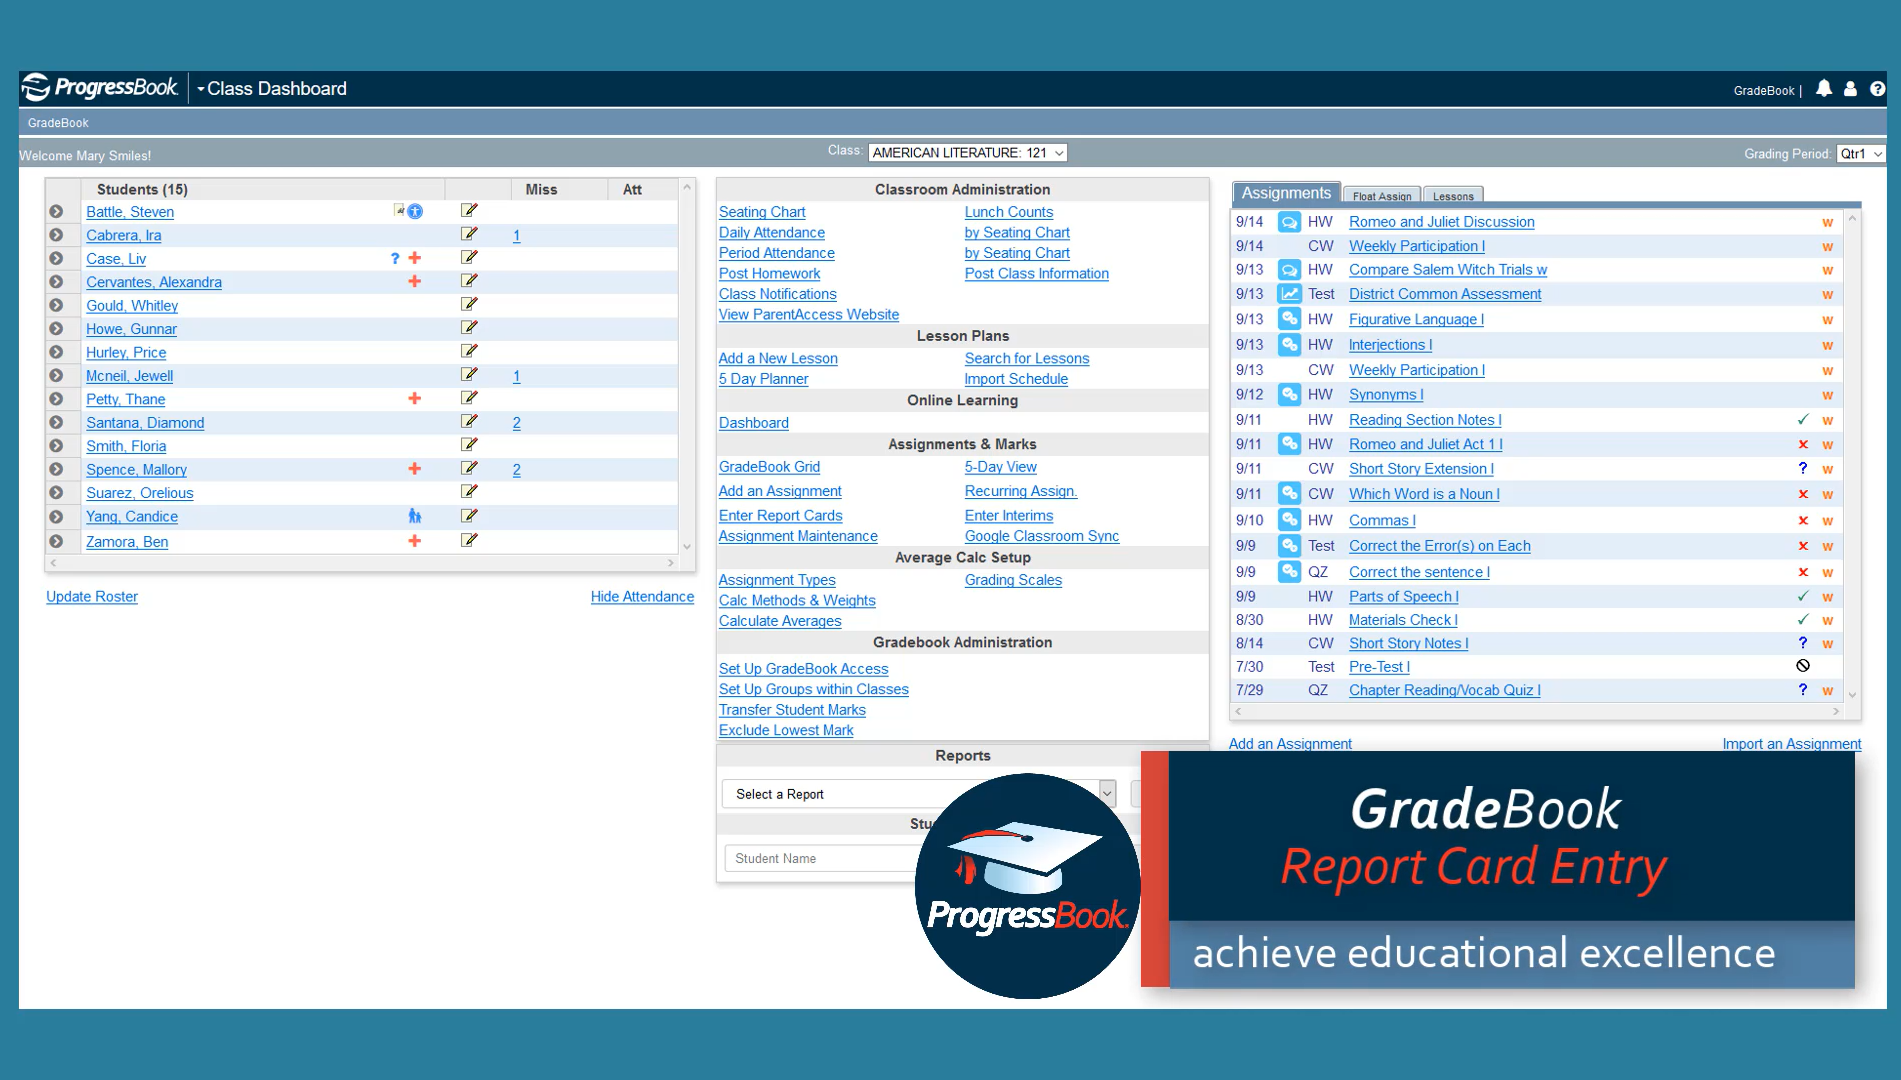Open the notifications bell icon
1901x1080 pixels.
point(1824,89)
